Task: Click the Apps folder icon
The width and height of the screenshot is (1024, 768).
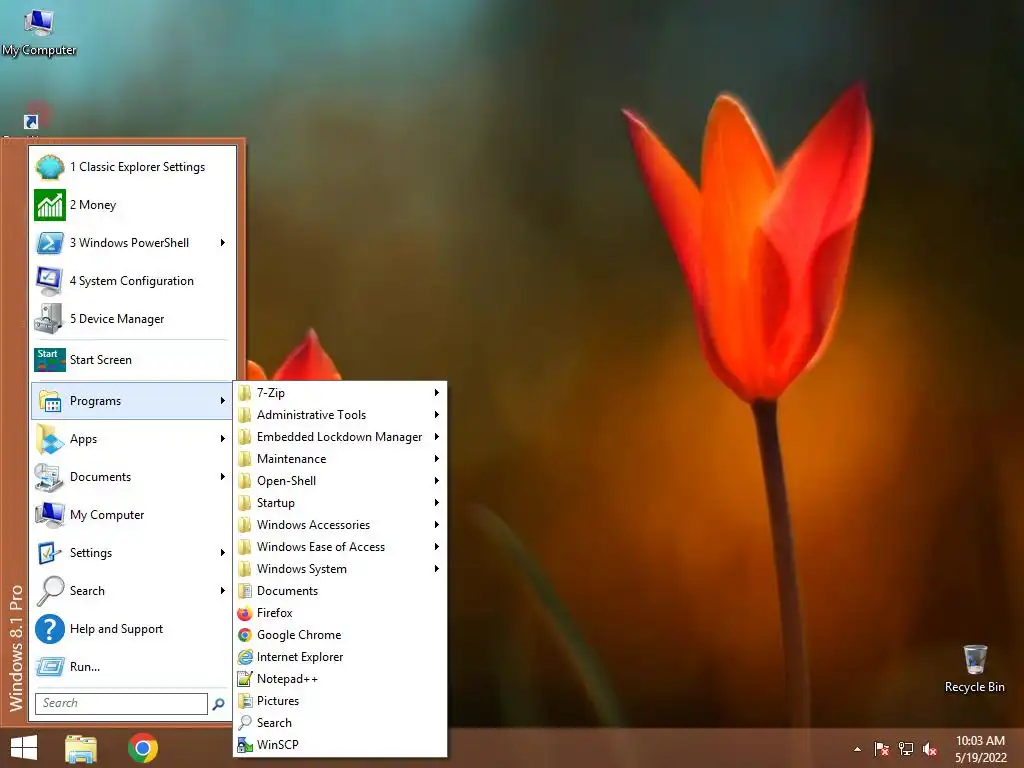Action: 50,439
